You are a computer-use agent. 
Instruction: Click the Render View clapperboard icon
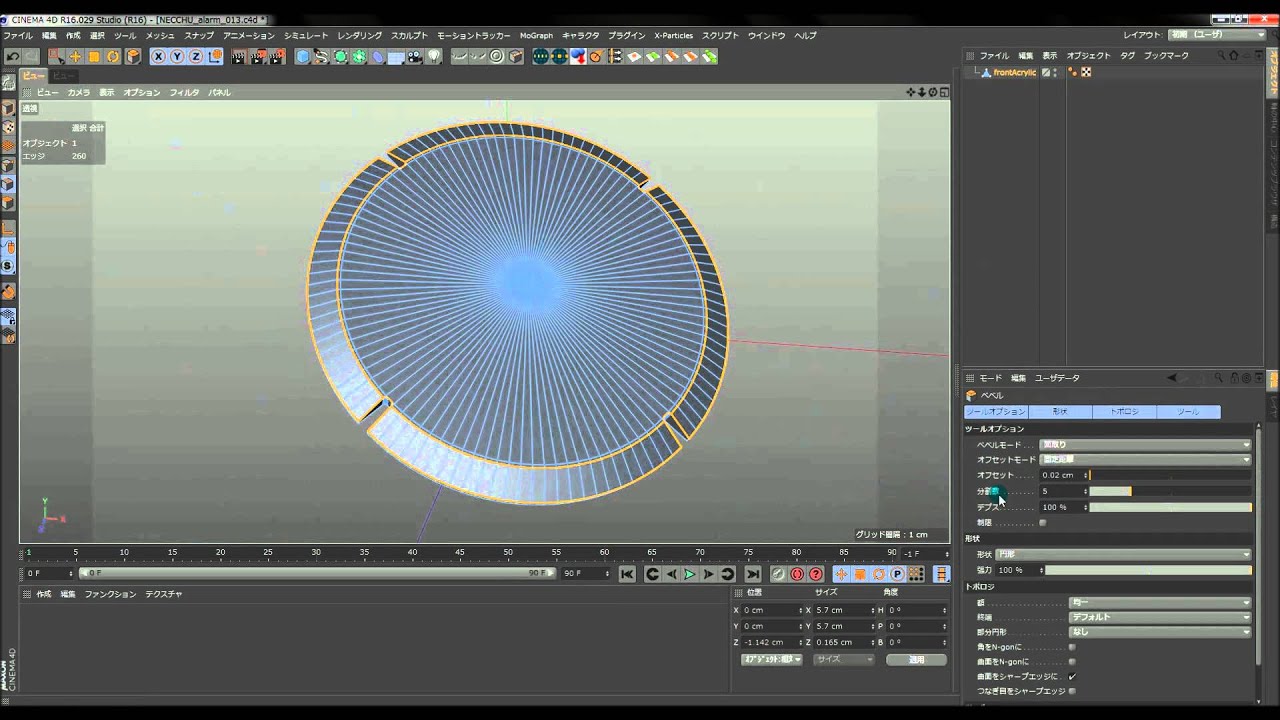(239, 57)
